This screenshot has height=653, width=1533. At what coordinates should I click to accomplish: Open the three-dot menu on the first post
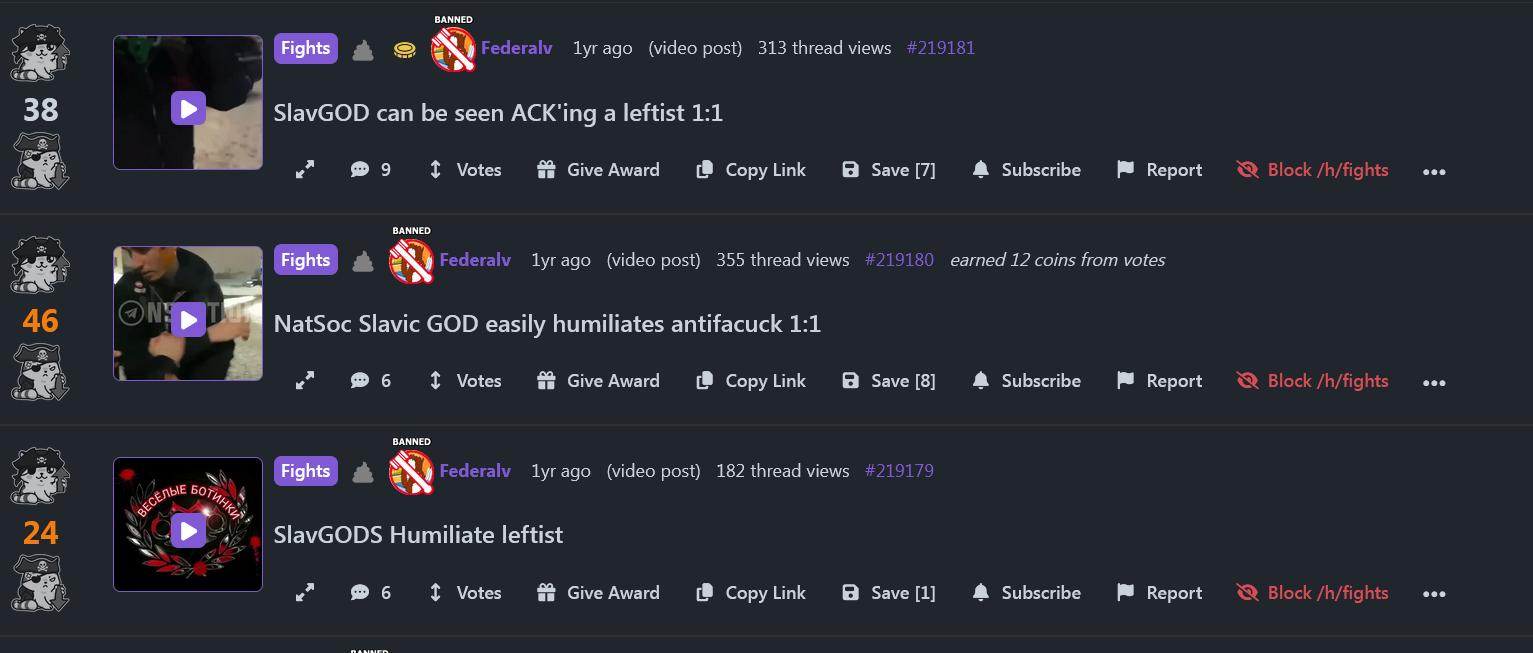click(1434, 171)
